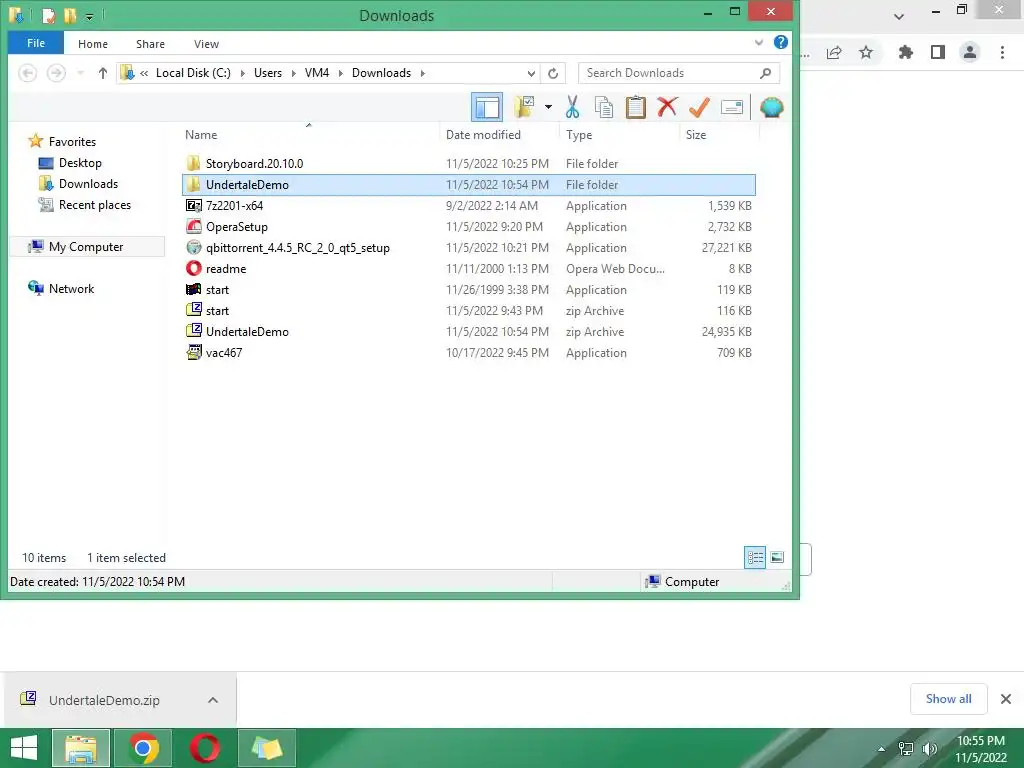This screenshot has width=1024, height=768.
Task: Toggle the preview pane layout button
Action: coord(487,107)
